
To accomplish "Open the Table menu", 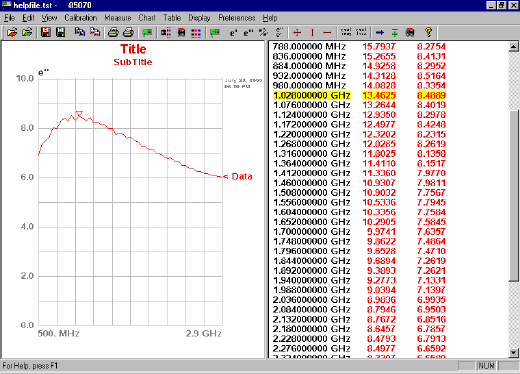I will [172, 18].
